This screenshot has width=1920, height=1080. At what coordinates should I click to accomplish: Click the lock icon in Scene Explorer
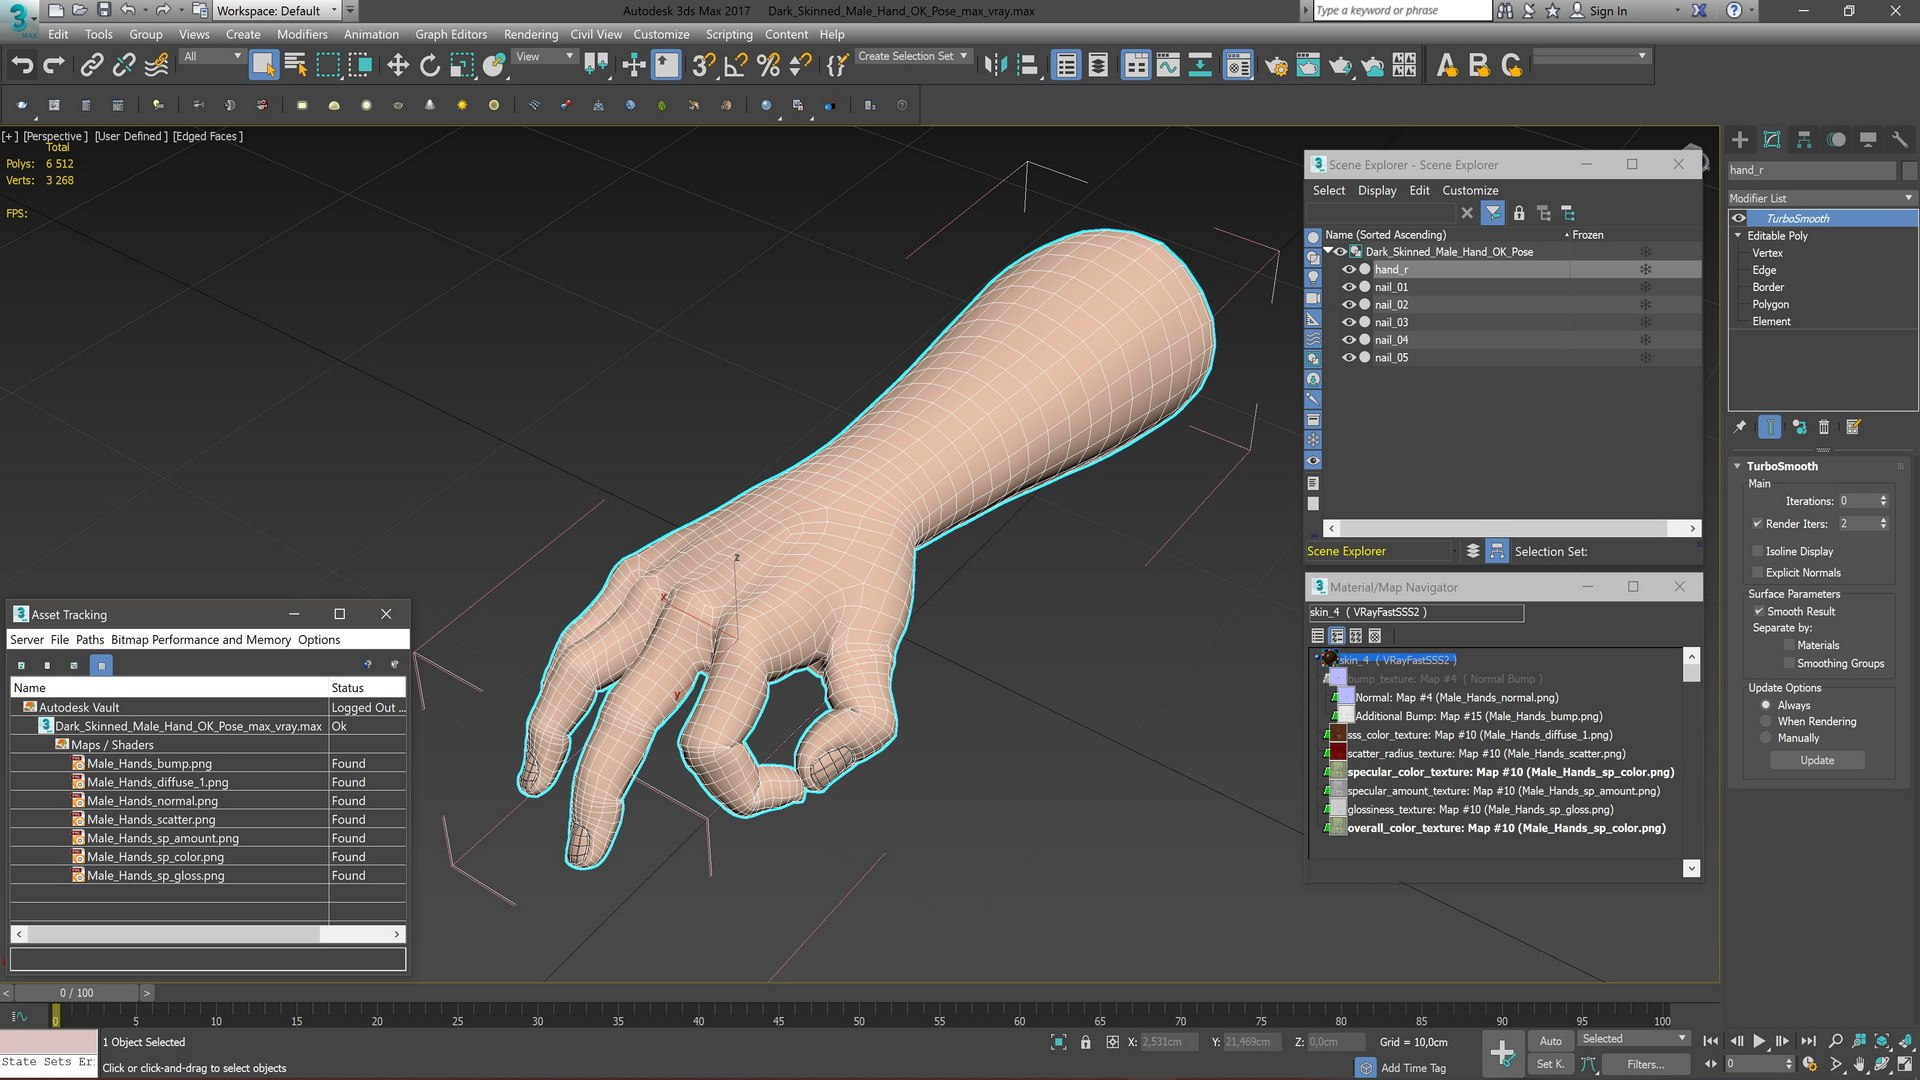point(1519,213)
